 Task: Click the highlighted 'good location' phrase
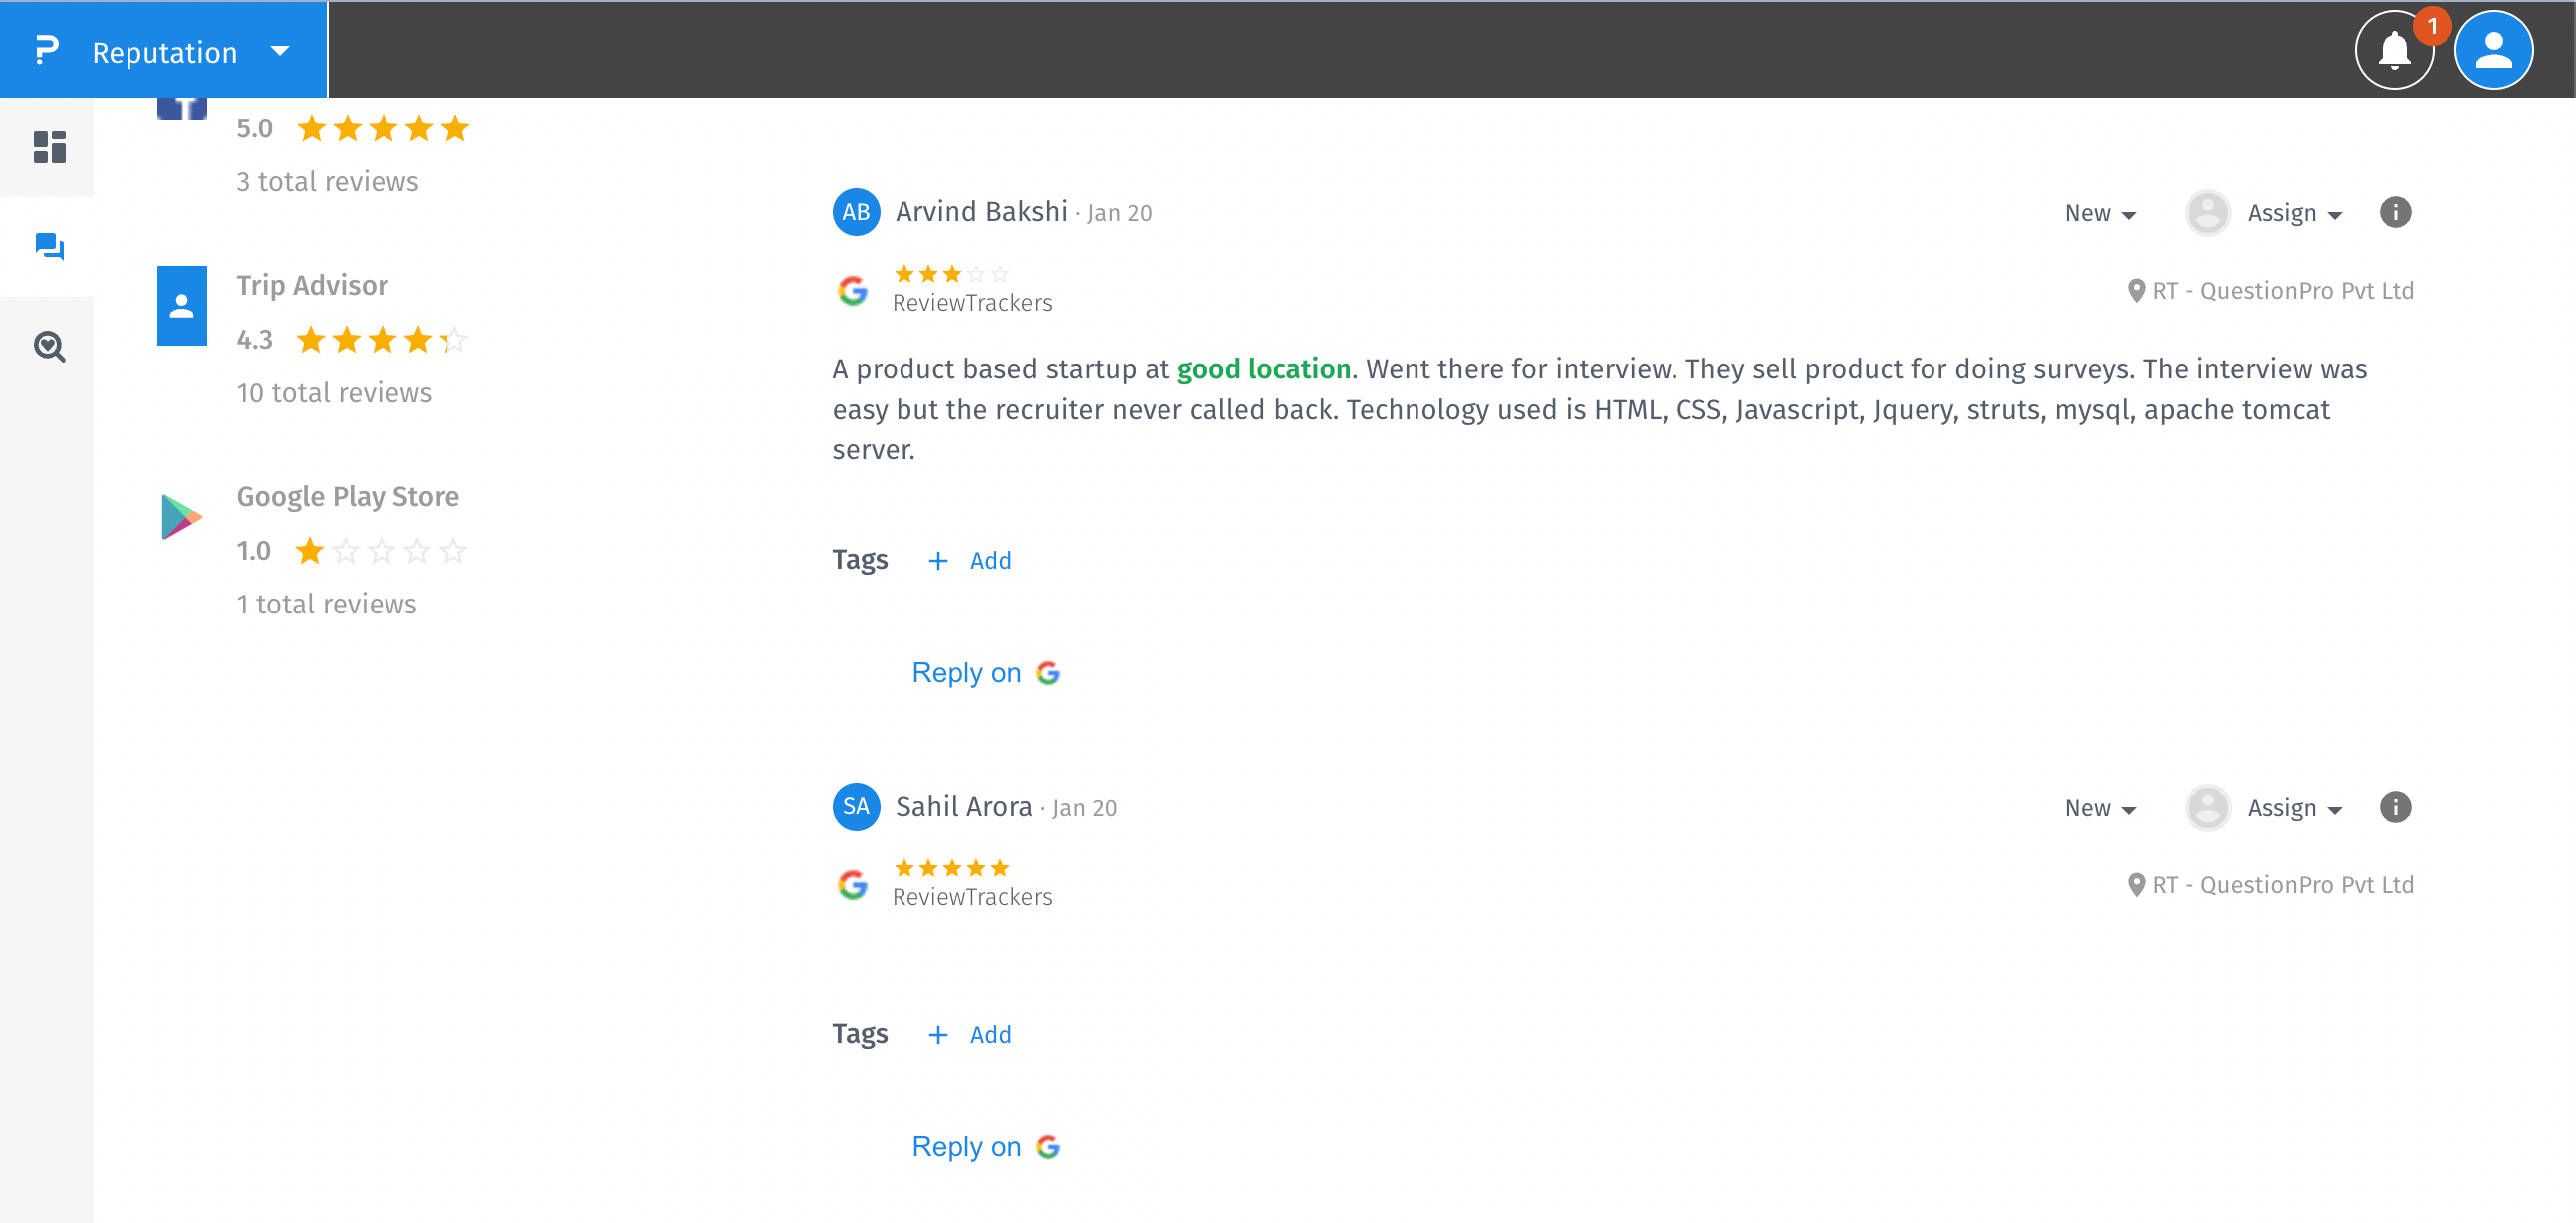click(1263, 369)
